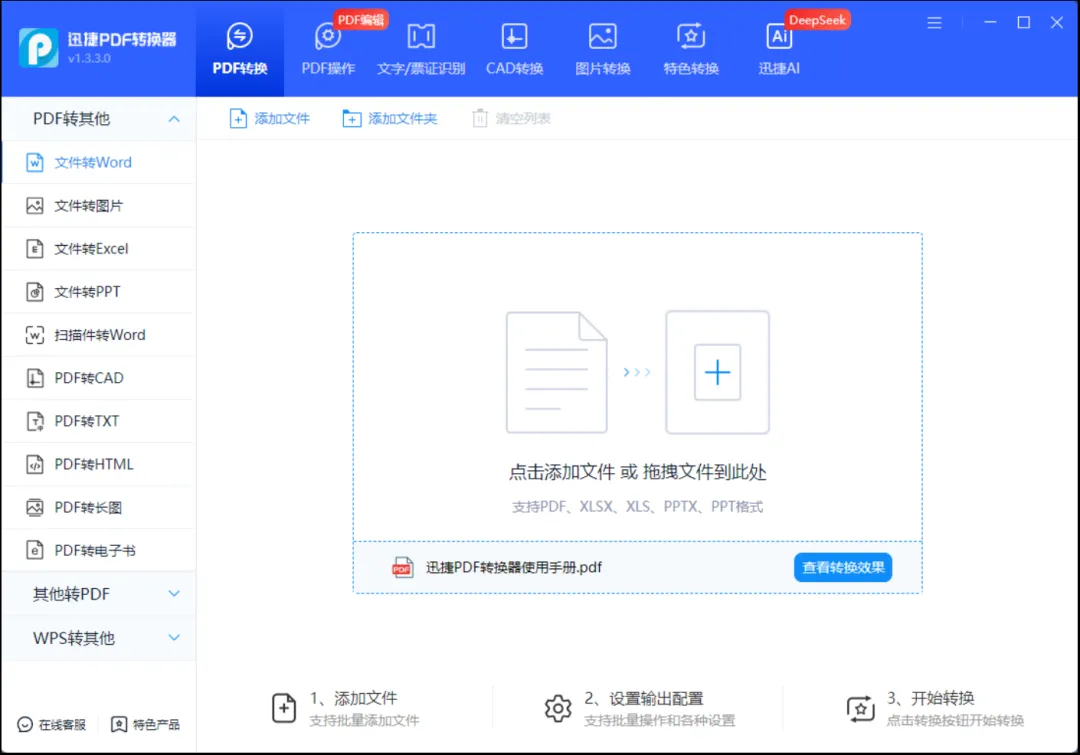Select 文件转Excel in sidebar
The image size is (1080, 755).
(x=99, y=249)
